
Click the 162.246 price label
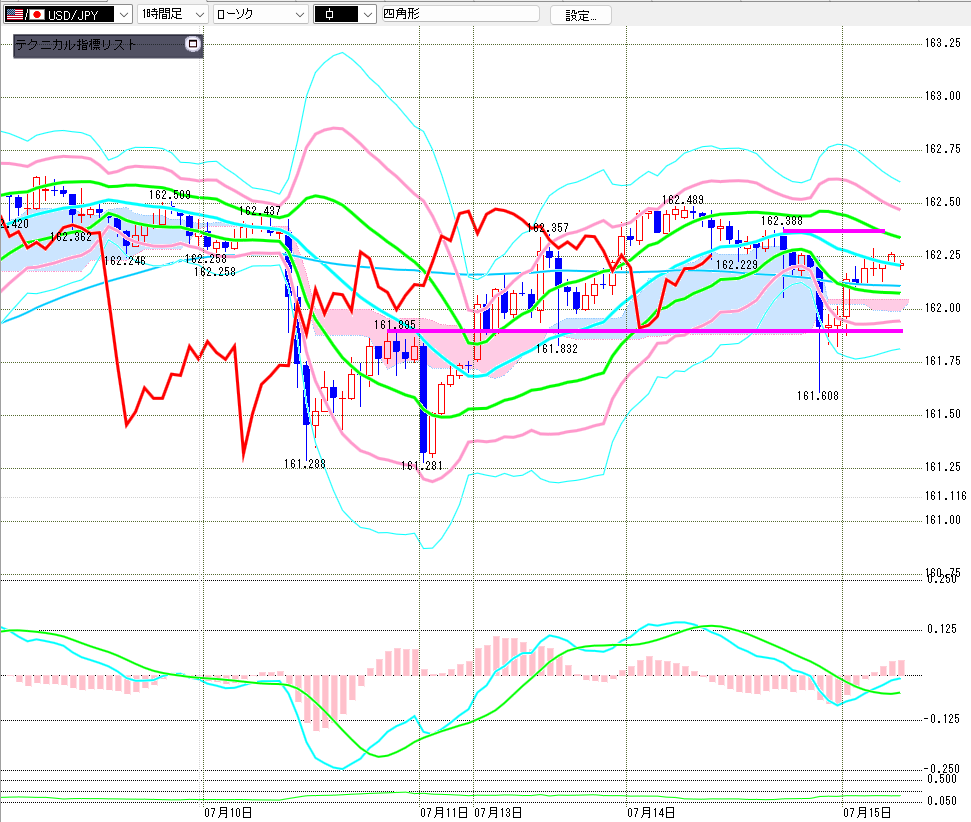tap(124, 261)
